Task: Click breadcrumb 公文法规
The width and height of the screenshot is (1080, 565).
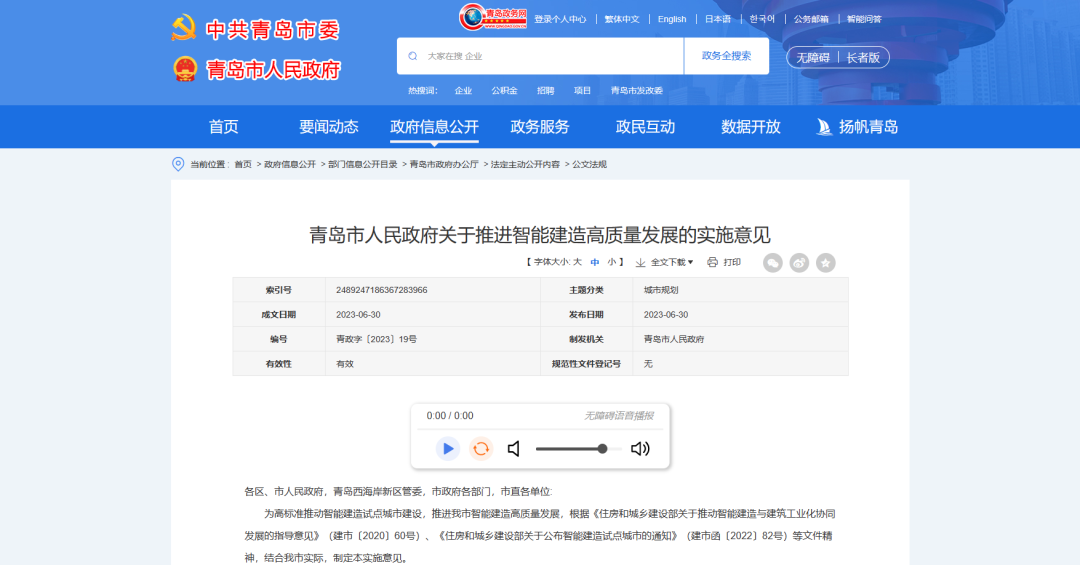Action: (x=590, y=164)
